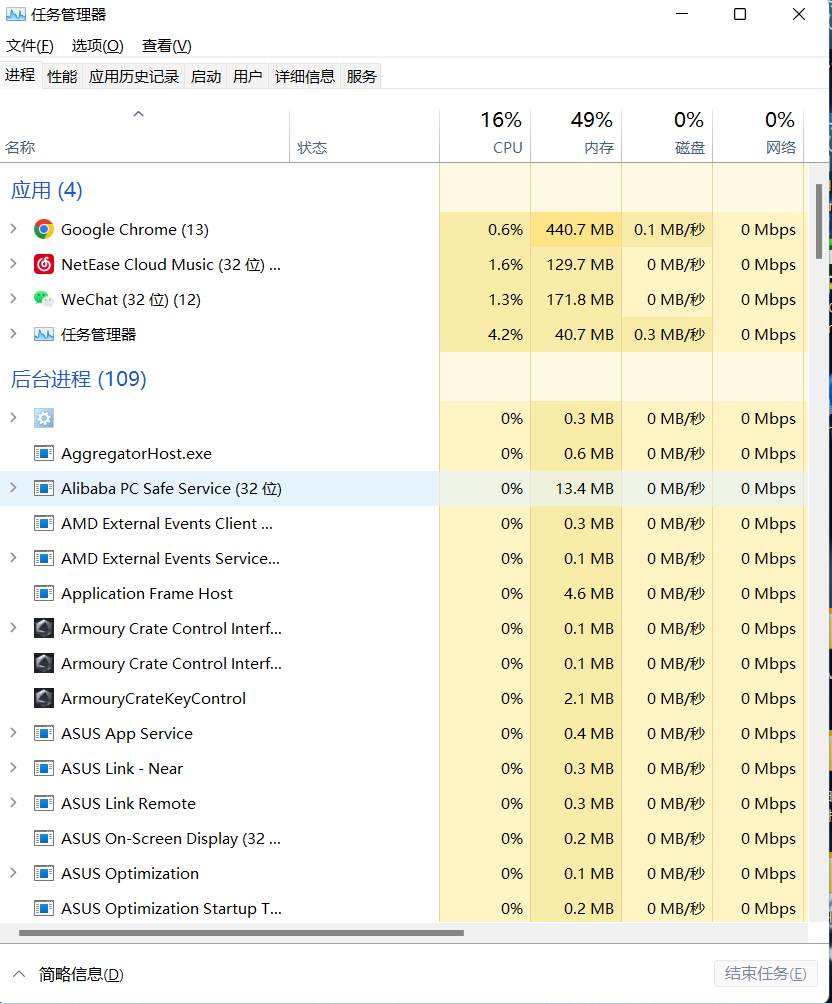The width and height of the screenshot is (832, 1004).
Task: Expand the ASUS Link Remote row
Action: coord(13,802)
